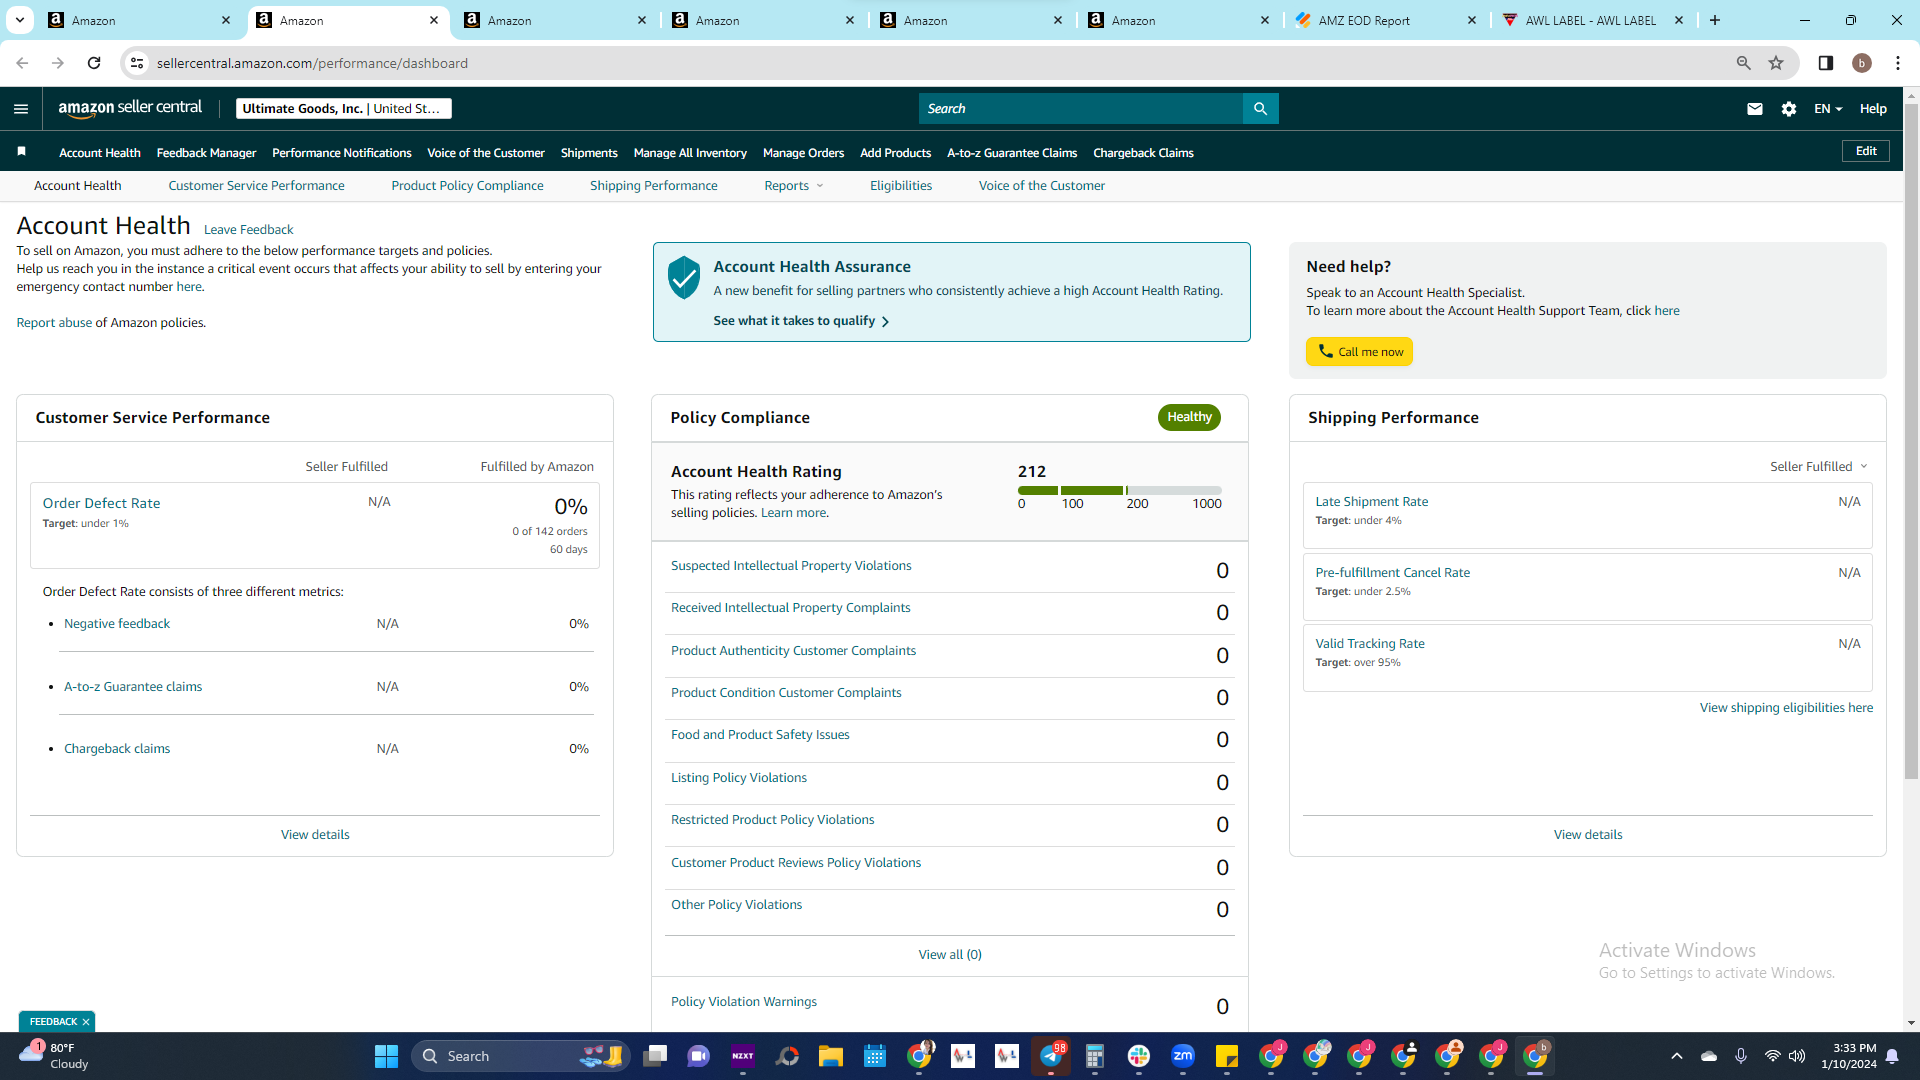Open Manage All Inventory menu item

click(x=690, y=153)
